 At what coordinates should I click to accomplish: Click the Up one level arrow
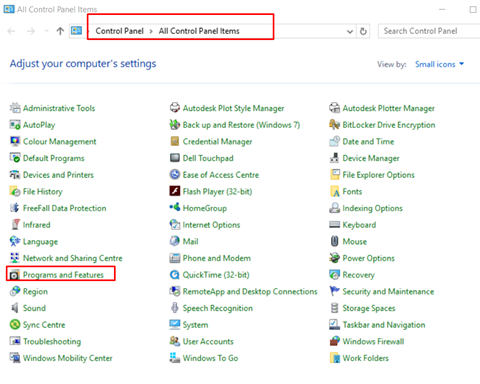pyautogui.click(x=60, y=31)
